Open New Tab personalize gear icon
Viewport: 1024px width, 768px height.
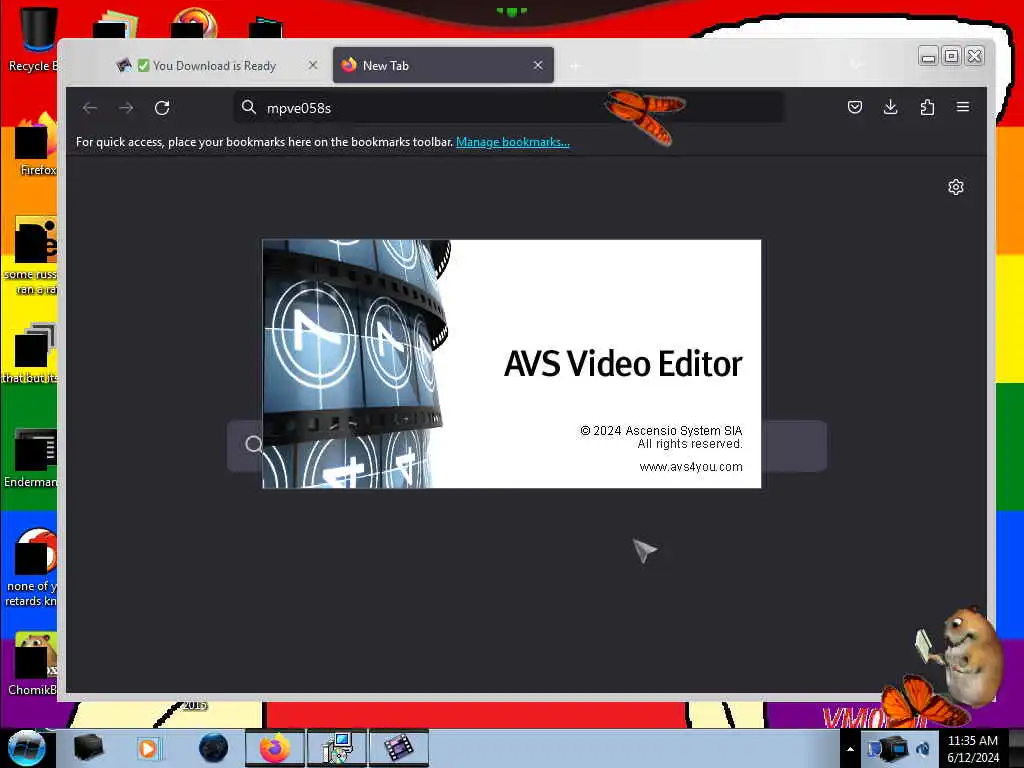955,187
